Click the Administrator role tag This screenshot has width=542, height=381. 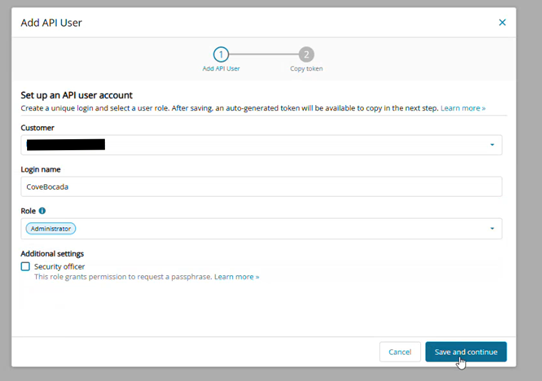(x=51, y=229)
